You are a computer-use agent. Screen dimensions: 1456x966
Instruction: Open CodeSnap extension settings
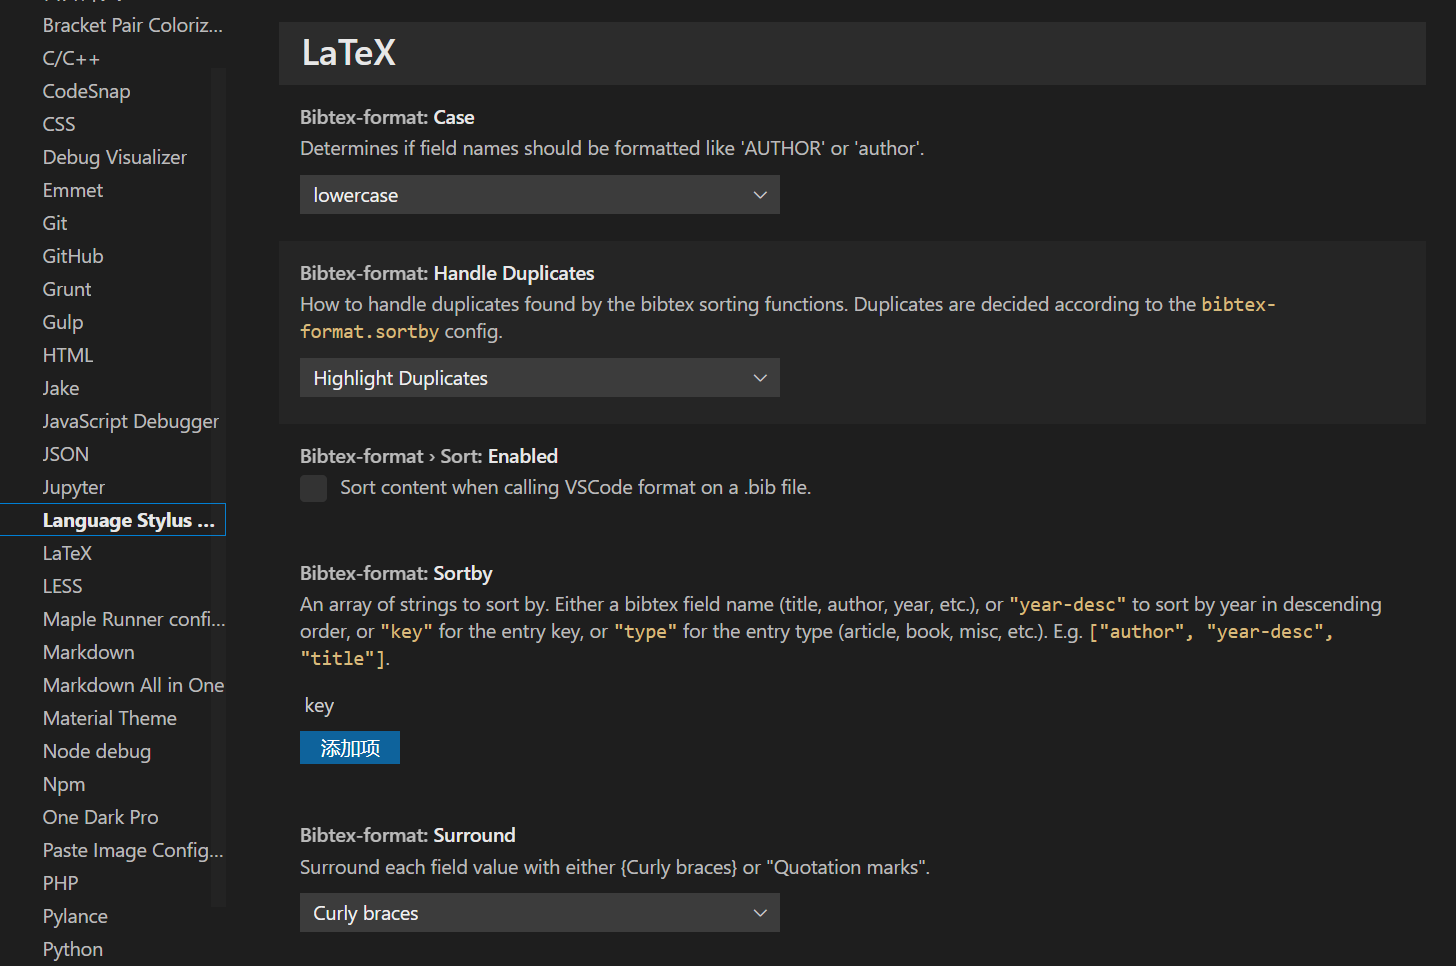(x=87, y=91)
